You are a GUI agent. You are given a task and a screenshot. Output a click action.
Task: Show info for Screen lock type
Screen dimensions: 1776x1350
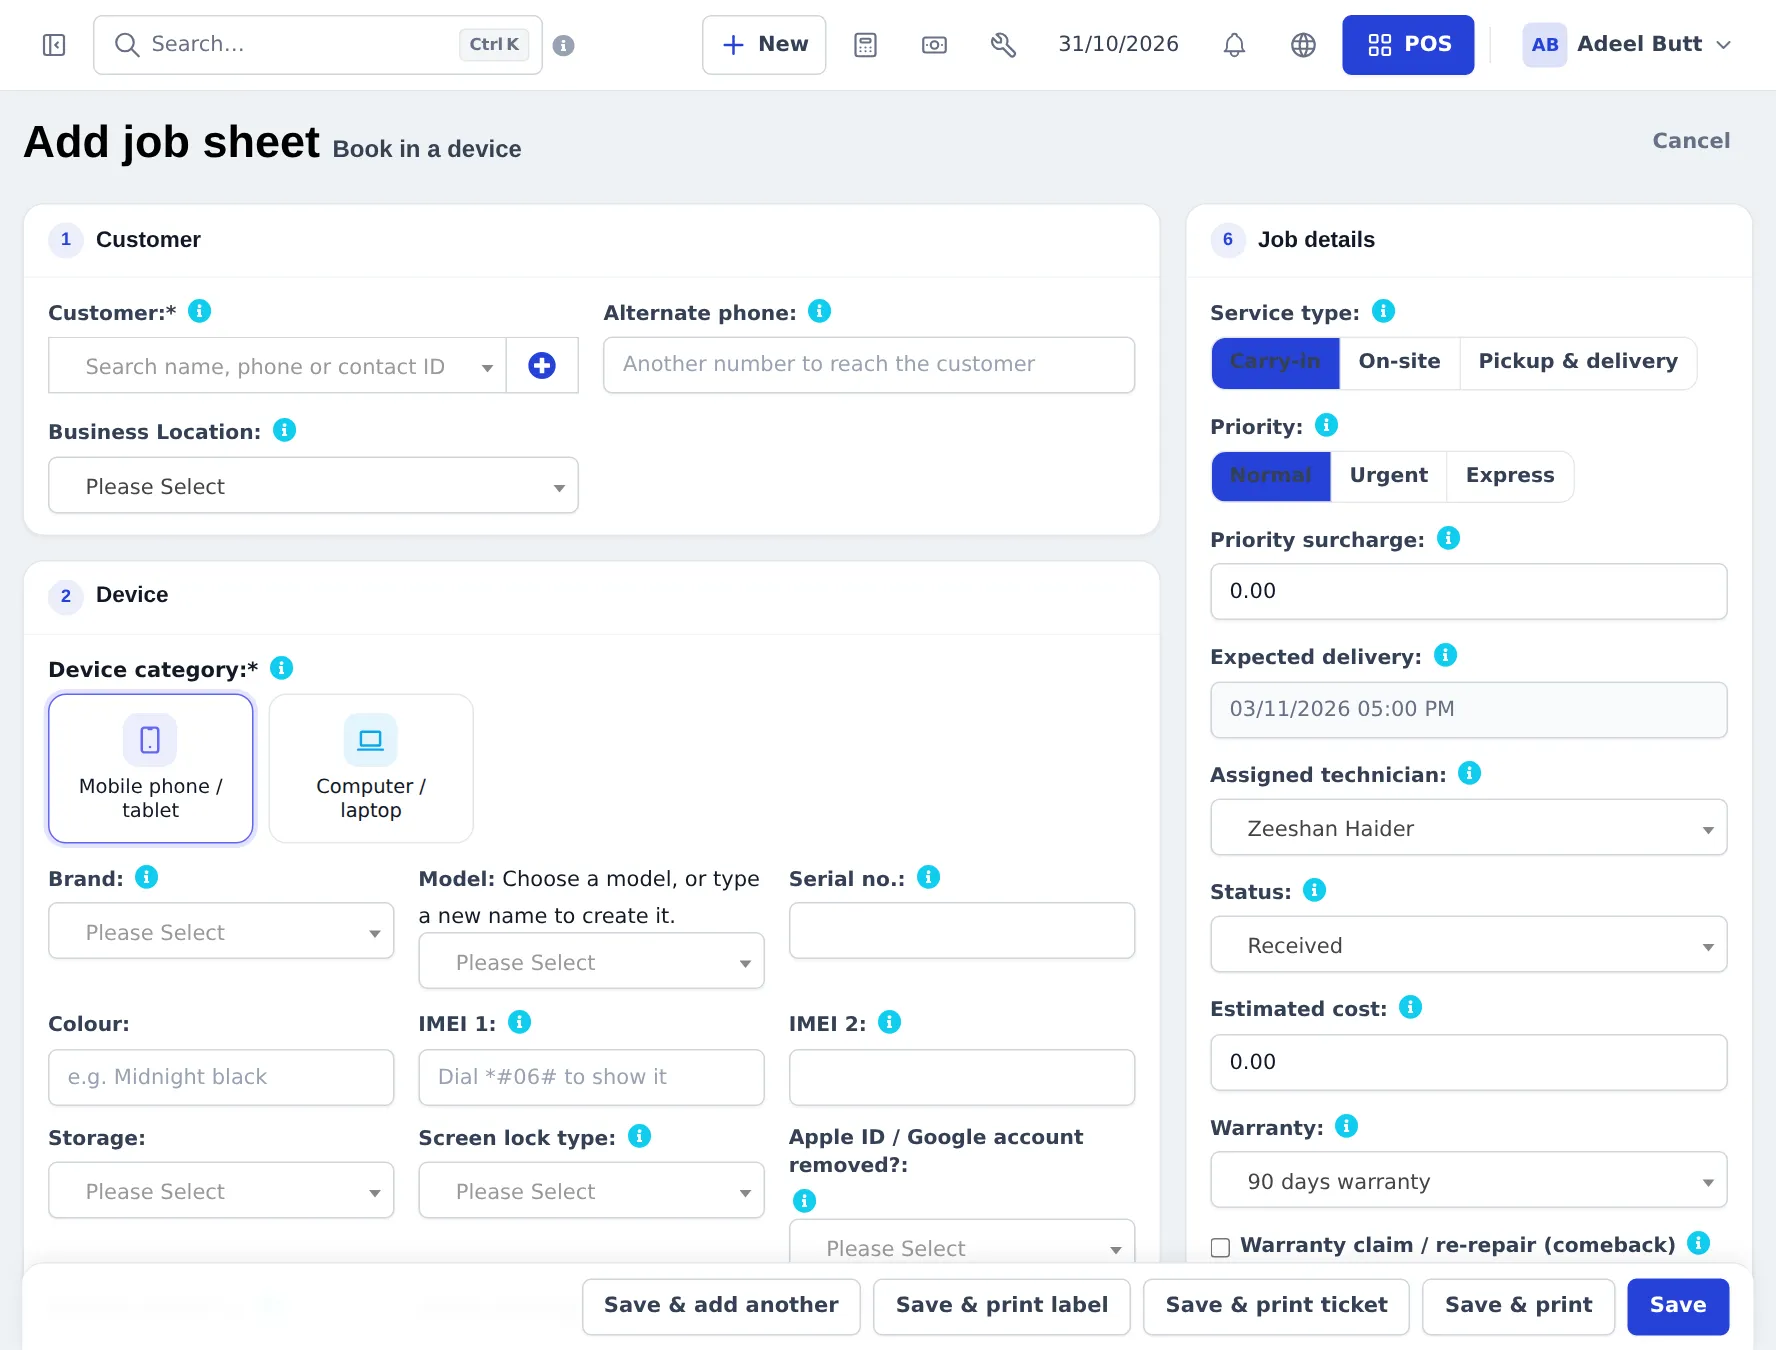pyautogui.click(x=640, y=1136)
